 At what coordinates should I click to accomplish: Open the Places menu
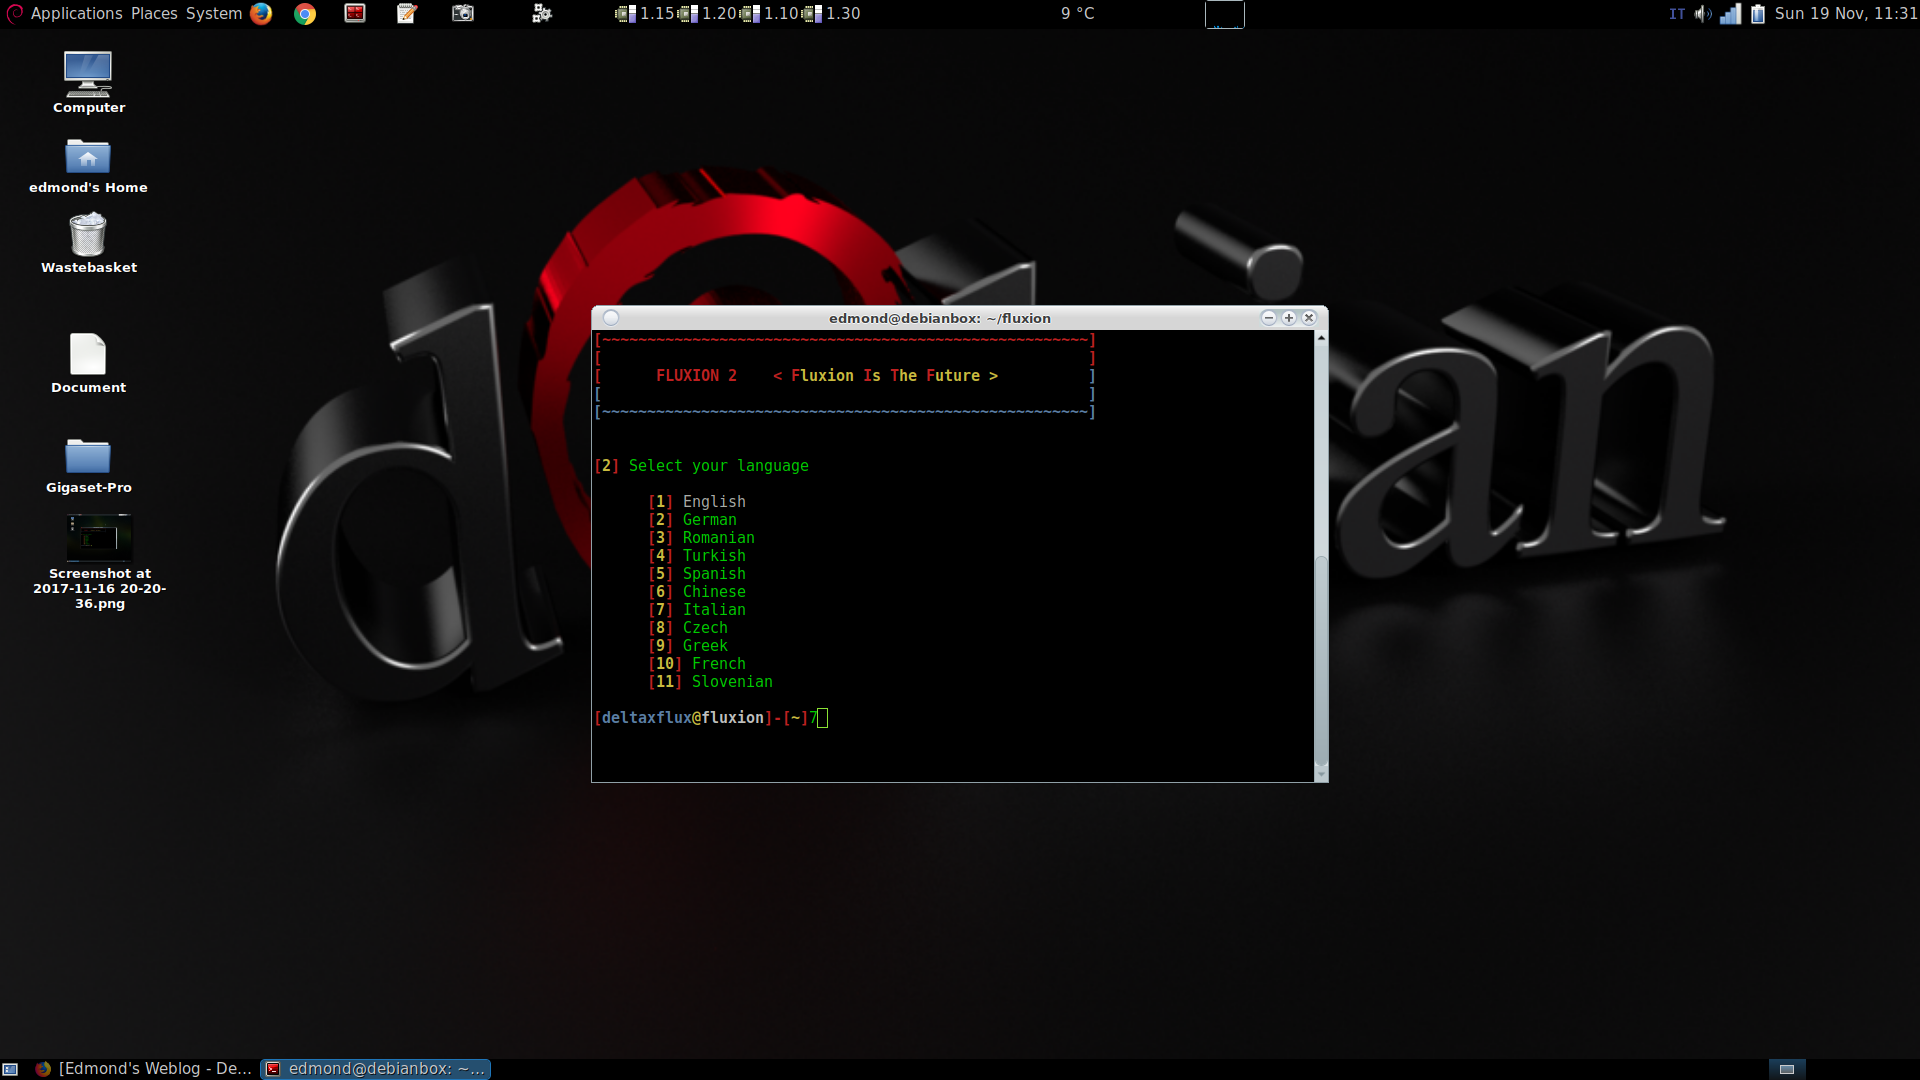click(x=154, y=13)
